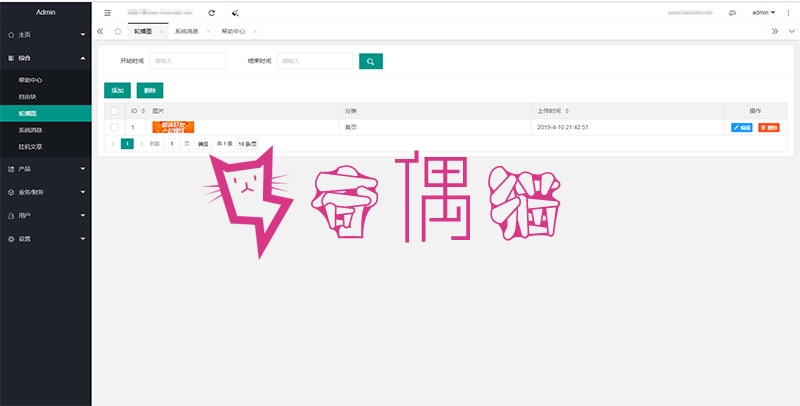Click the Admin logo title
Image resolution: width=800 pixels, height=406 pixels.
(x=46, y=12)
